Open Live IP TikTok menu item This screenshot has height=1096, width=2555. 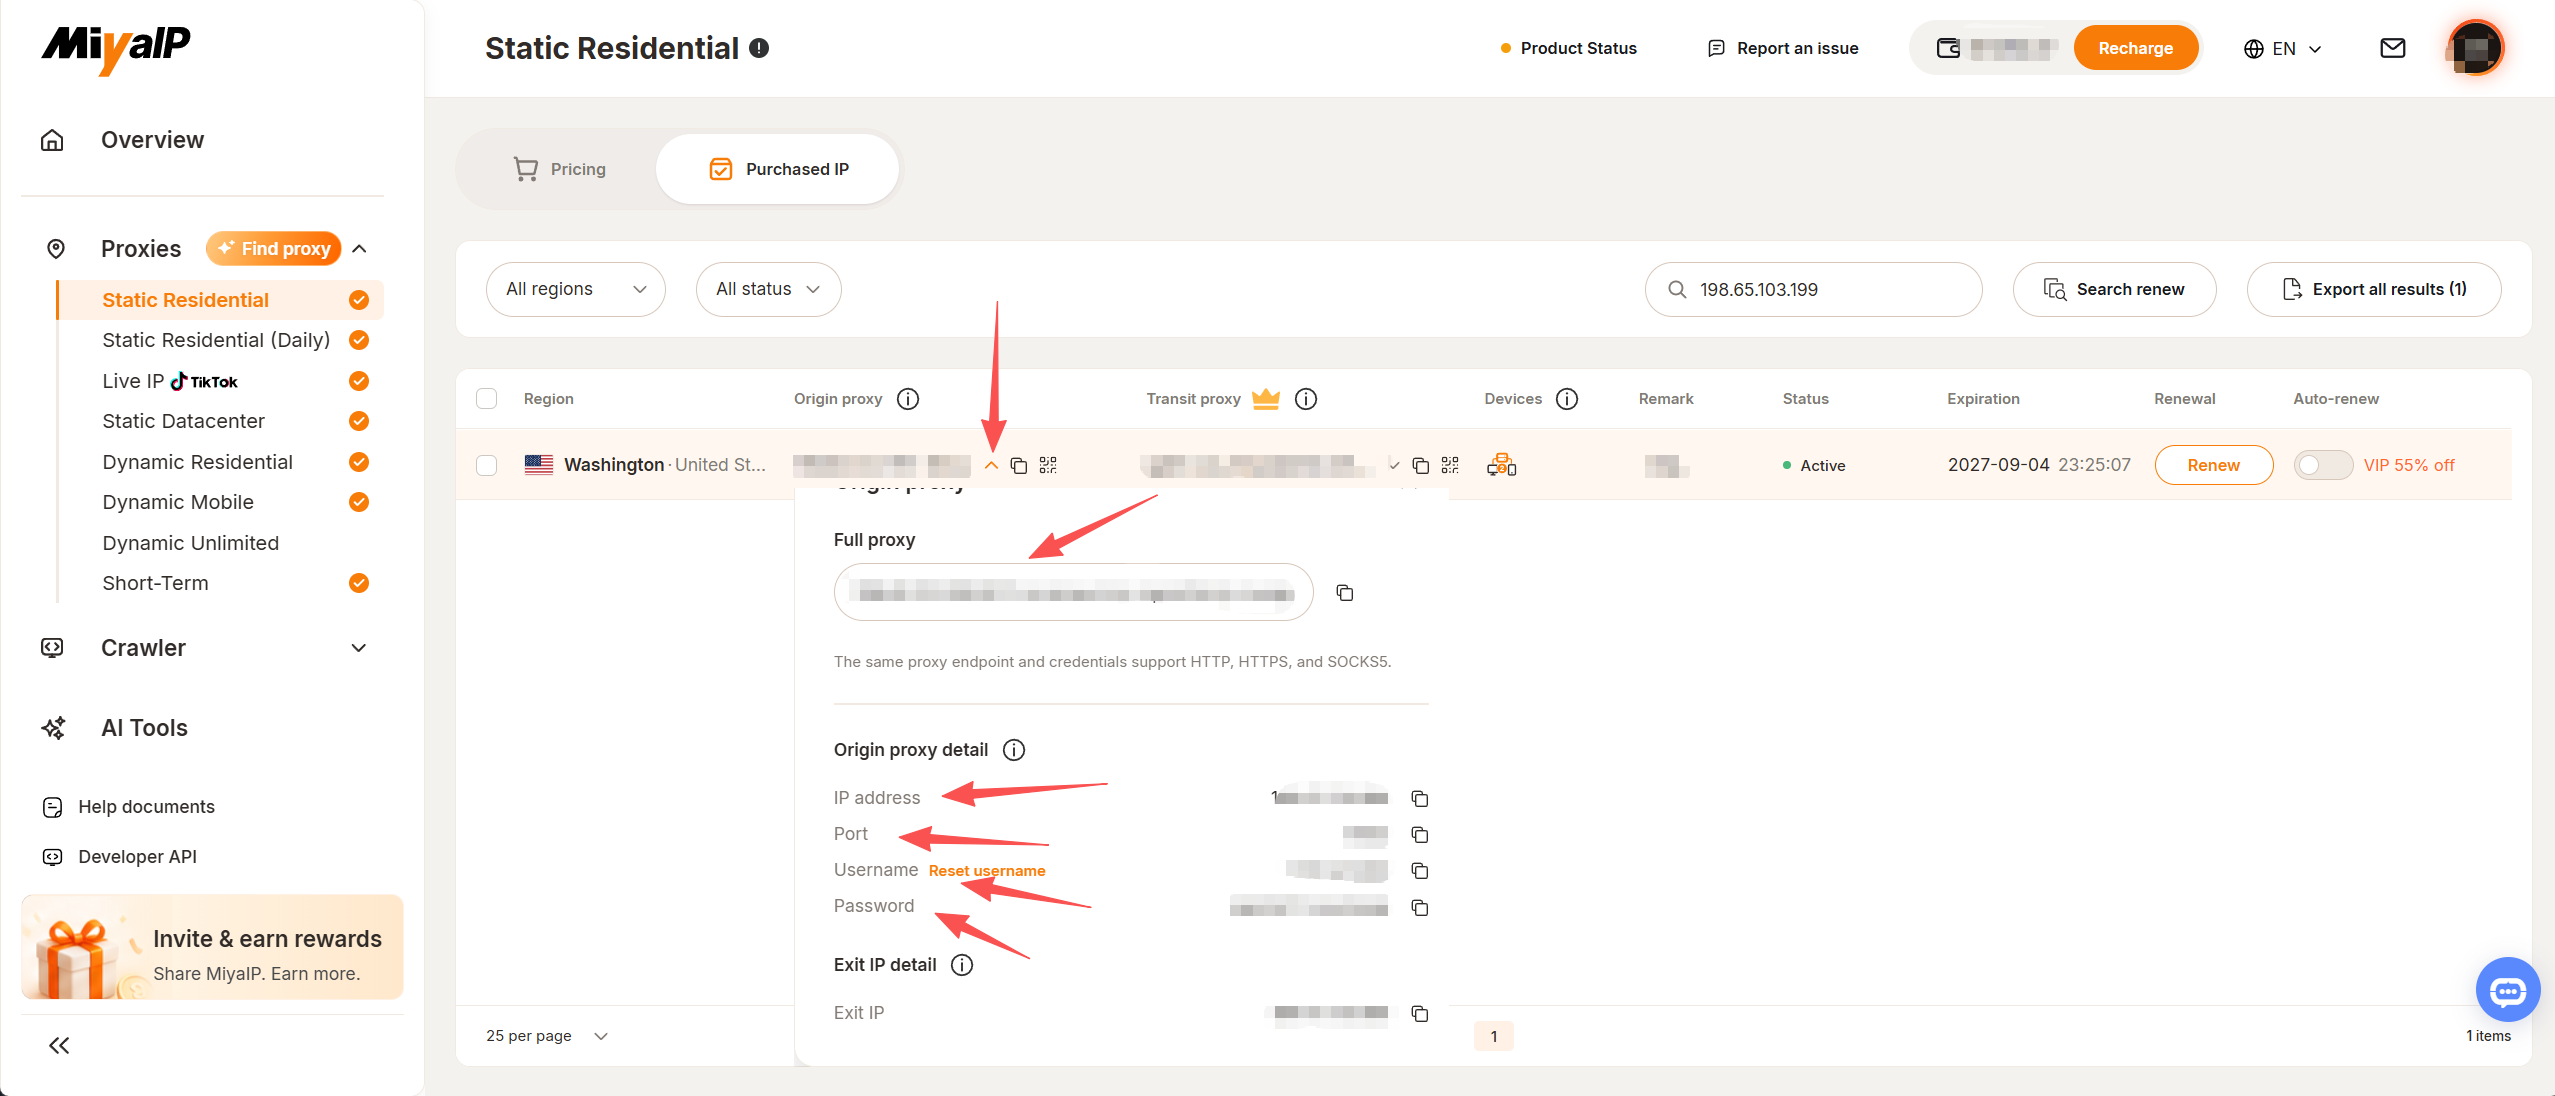[x=170, y=381]
